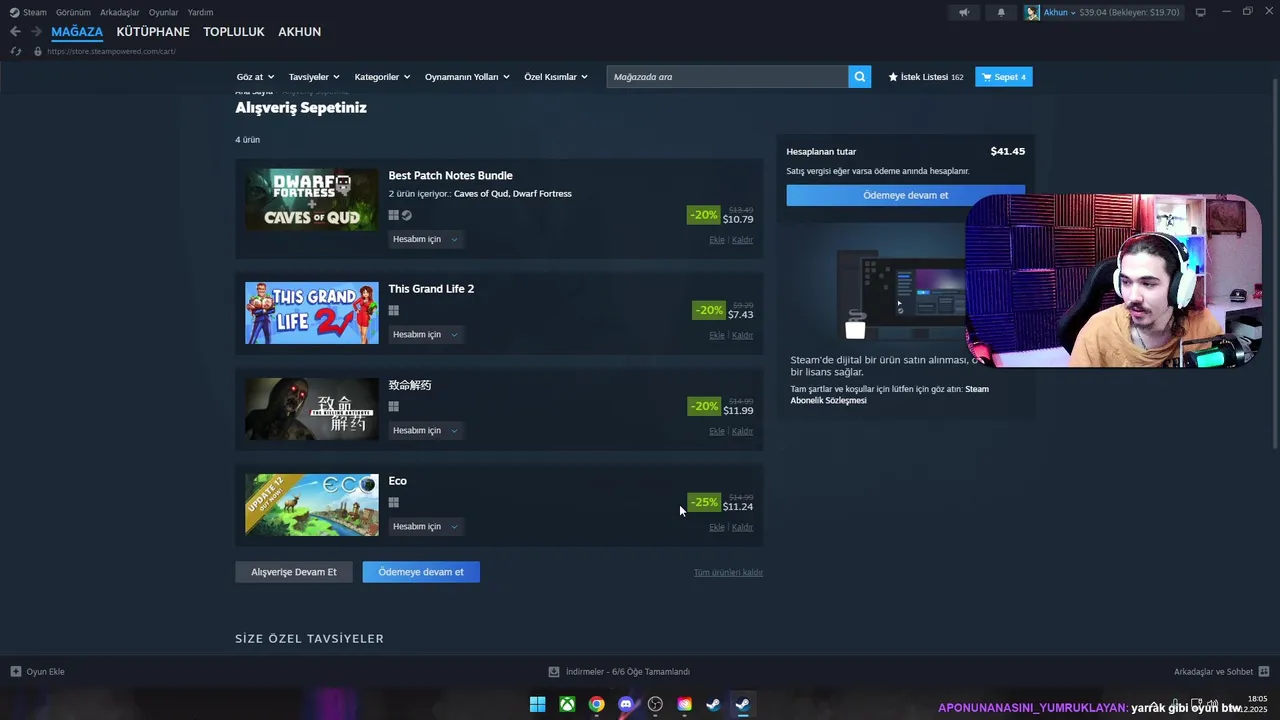Switch to the KÜTÜPHANE tab
The width and height of the screenshot is (1280, 720).
[x=153, y=32]
